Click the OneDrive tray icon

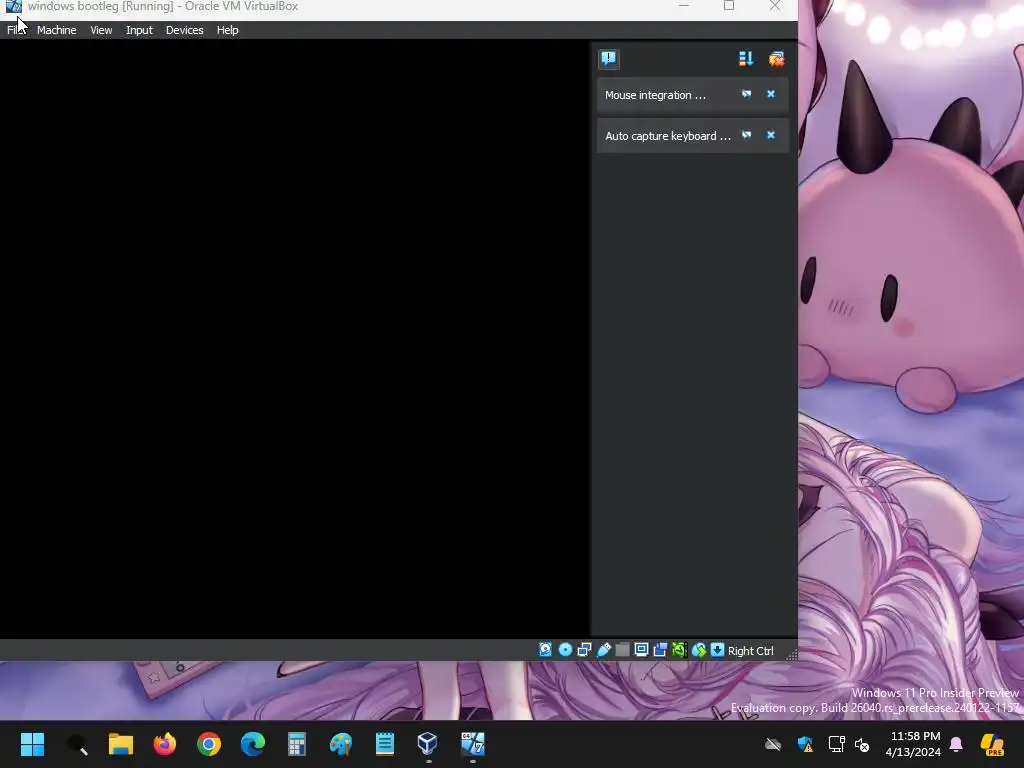[x=773, y=744]
